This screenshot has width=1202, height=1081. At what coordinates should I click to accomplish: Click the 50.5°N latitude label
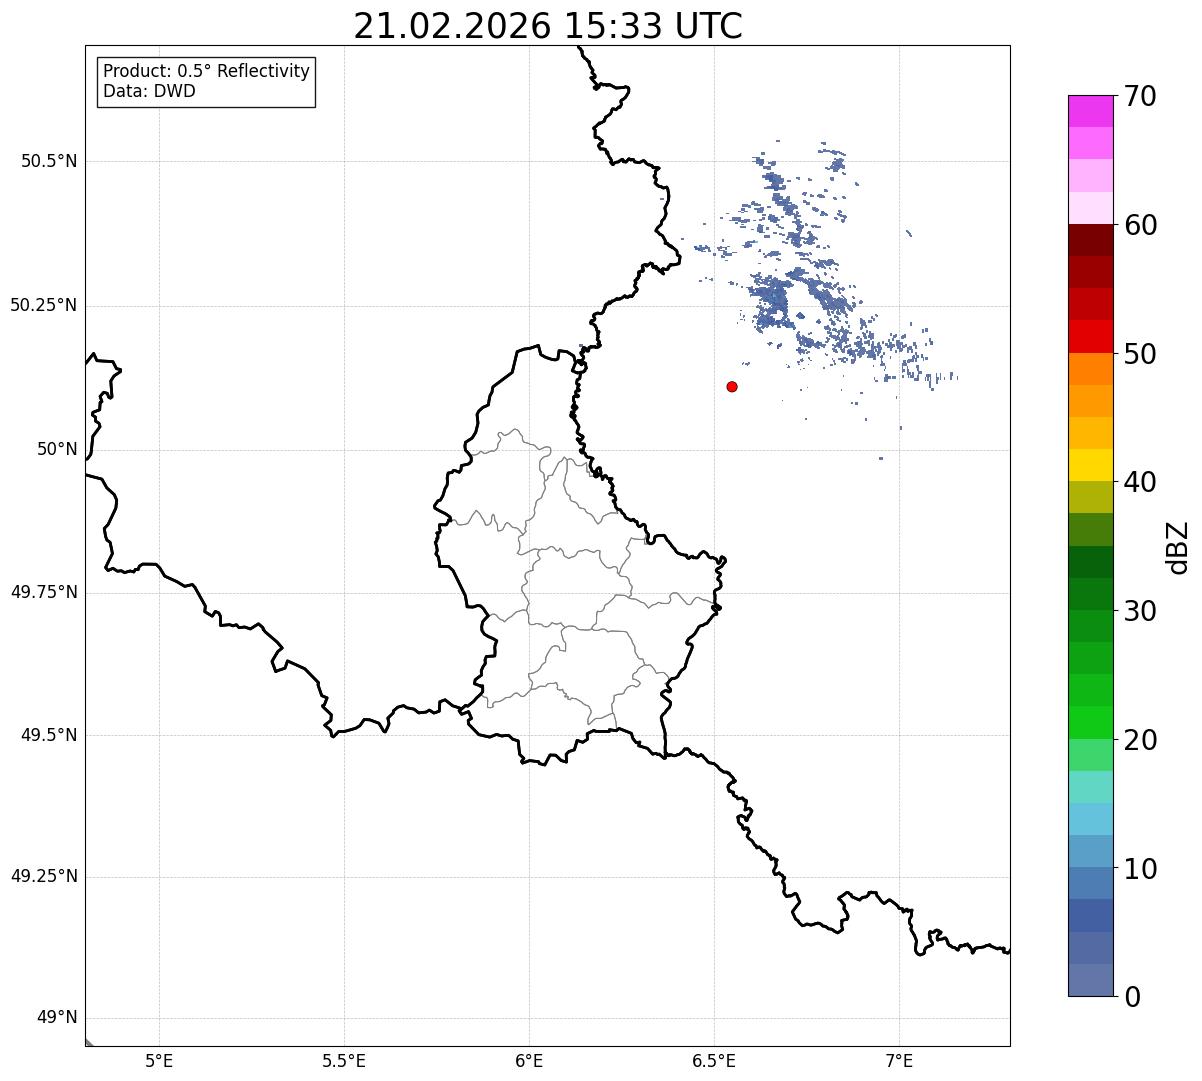click(49, 161)
